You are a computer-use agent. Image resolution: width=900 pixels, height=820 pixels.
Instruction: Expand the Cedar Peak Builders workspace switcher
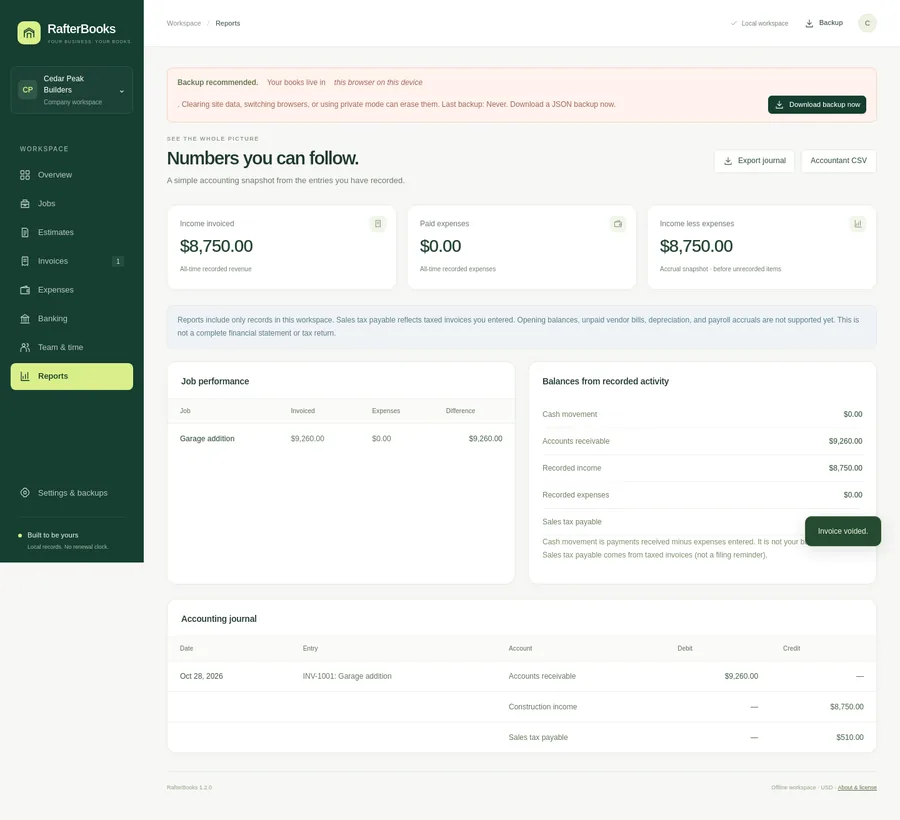pos(72,90)
